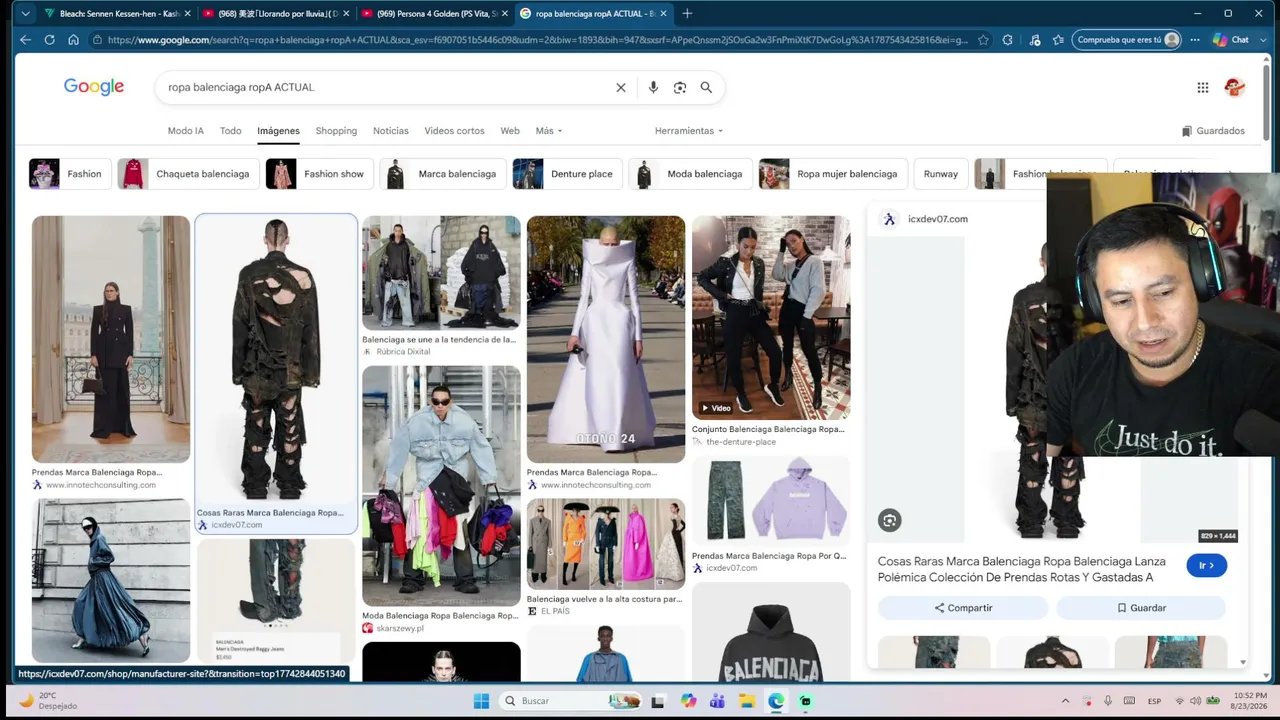
Task: Open Microsoft Teams on the taskbar
Action: pyautogui.click(x=717, y=701)
